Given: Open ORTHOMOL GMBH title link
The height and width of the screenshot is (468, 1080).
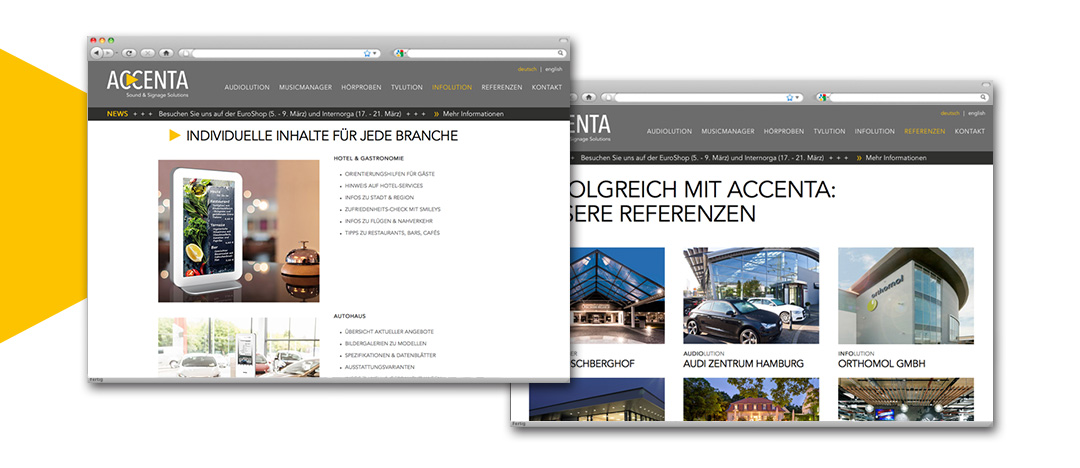Looking at the screenshot, I should pos(882,363).
